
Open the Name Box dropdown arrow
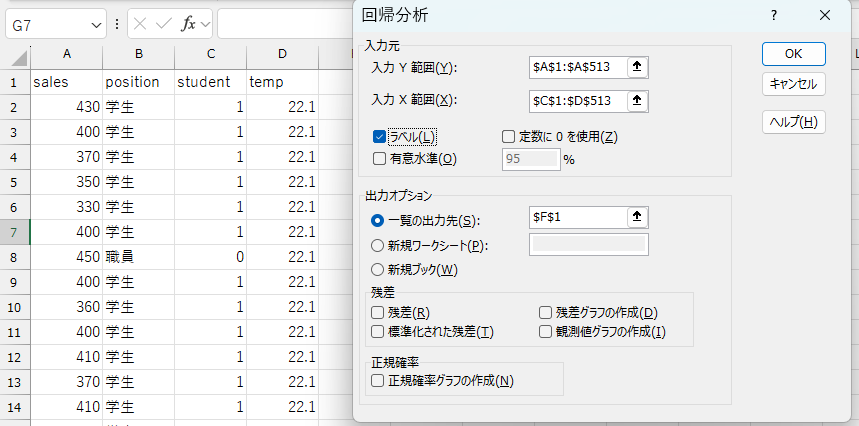(x=96, y=23)
